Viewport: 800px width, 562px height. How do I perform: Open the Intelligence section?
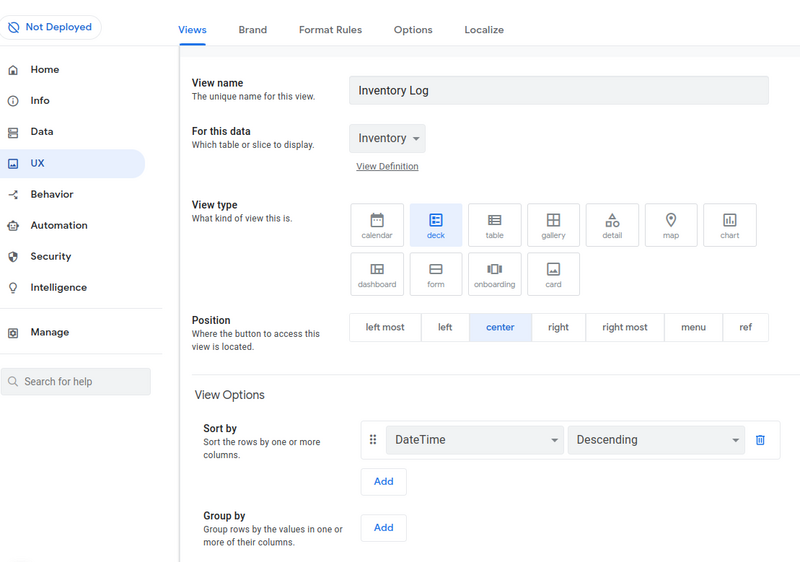(x=58, y=288)
